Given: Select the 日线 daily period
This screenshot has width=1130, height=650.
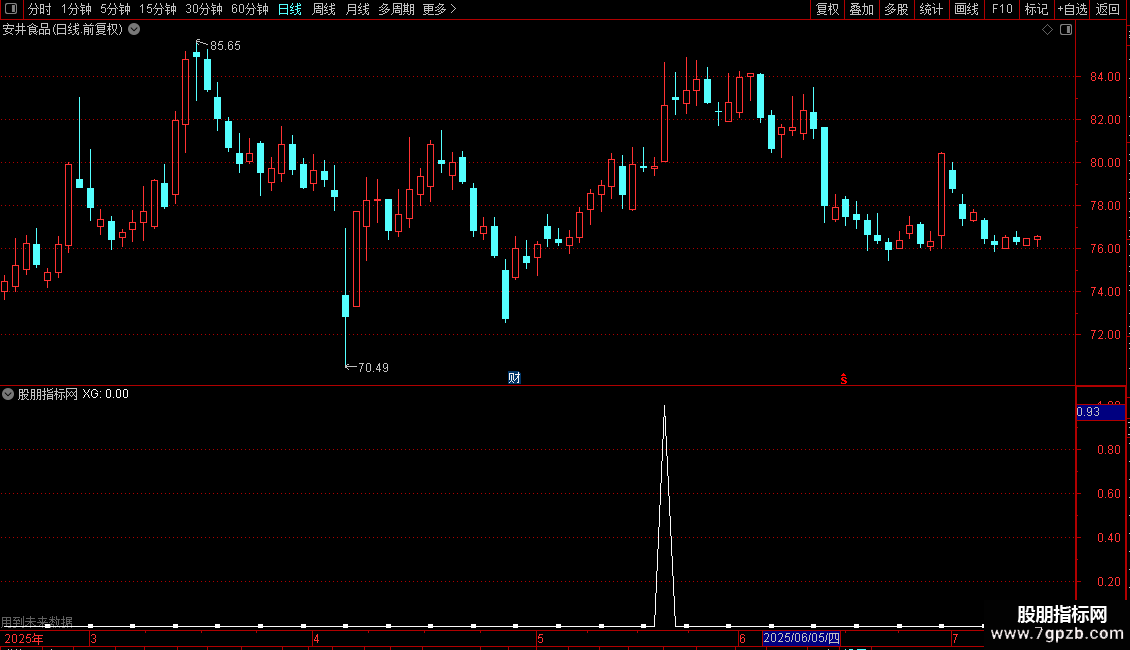Looking at the screenshot, I should tap(290, 9).
